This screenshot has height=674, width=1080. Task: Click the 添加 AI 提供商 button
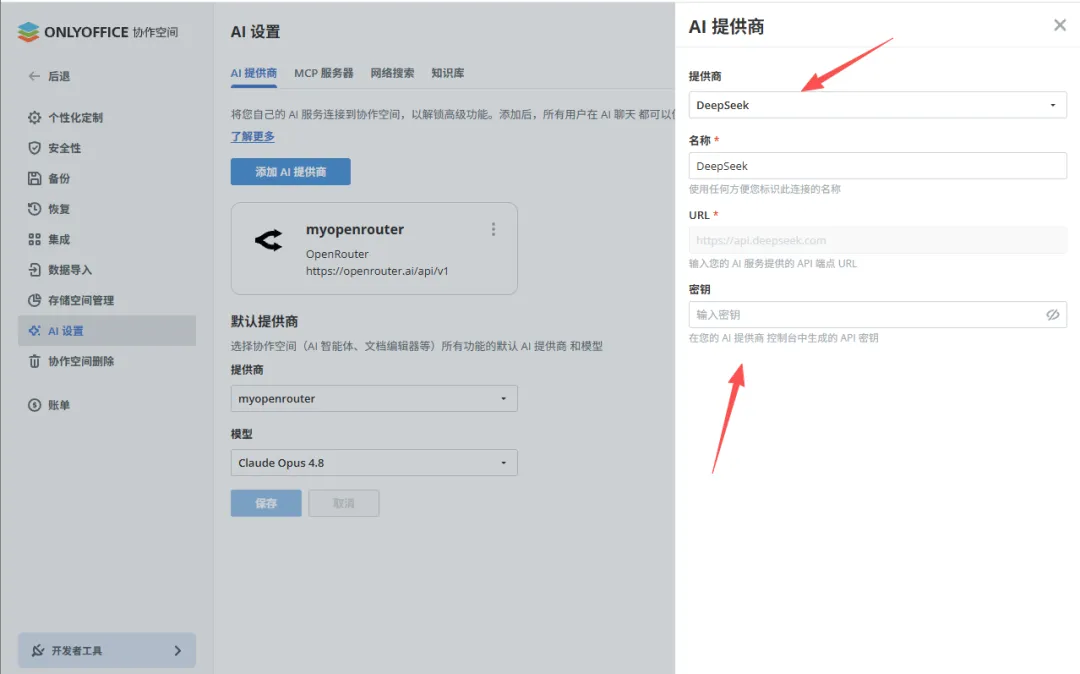pos(291,171)
